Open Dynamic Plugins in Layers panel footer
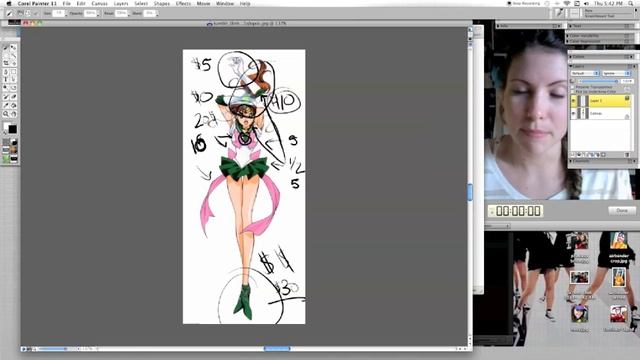 (x=579, y=155)
